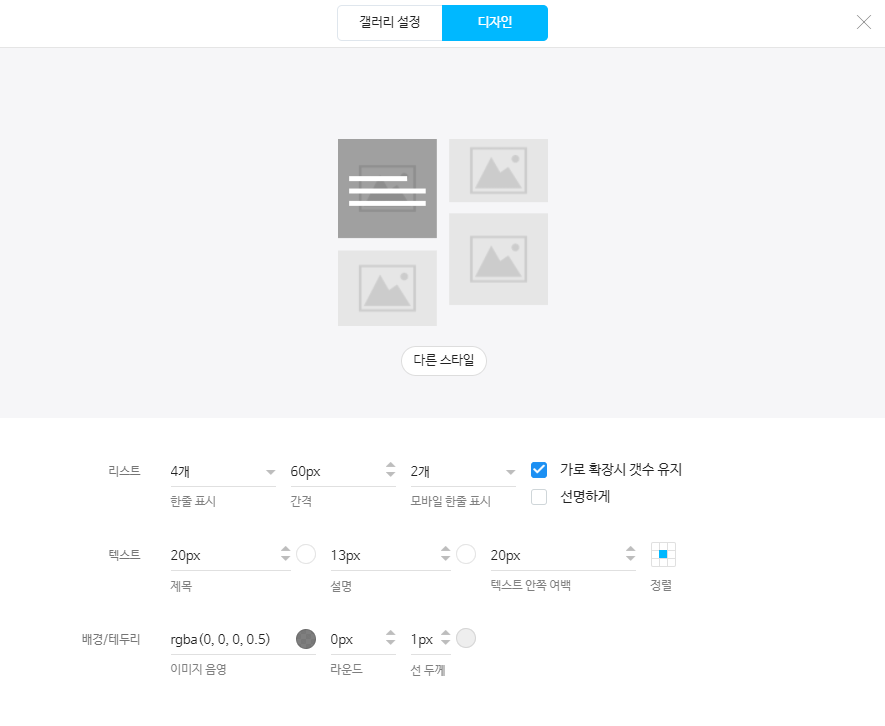This screenshot has height=726, width=885.
Task: Select the 디자인 tab
Action: pos(495,23)
